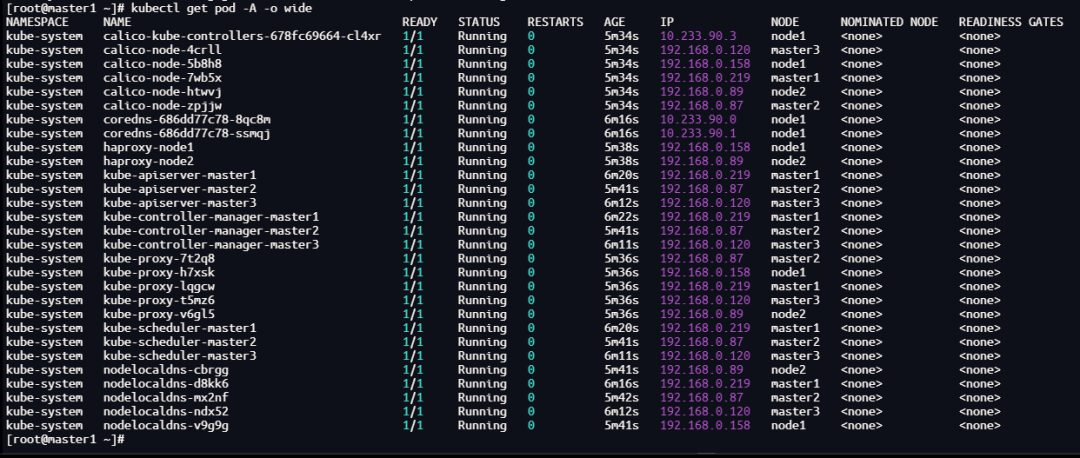Click Running status of kube-scheduler-master2
This screenshot has width=1080, height=458.
(482, 342)
